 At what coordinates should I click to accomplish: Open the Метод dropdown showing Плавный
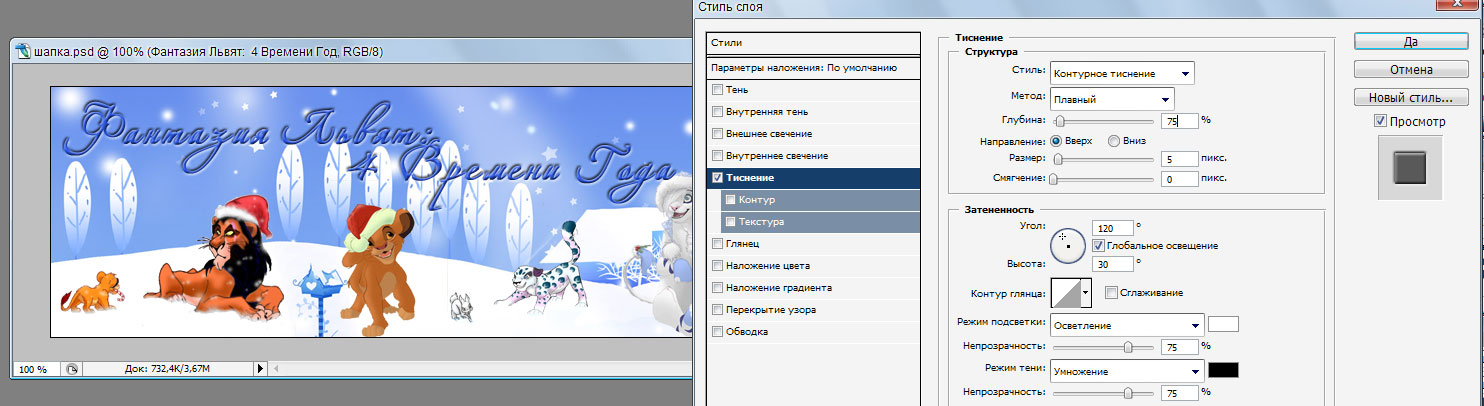[1111, 99]
